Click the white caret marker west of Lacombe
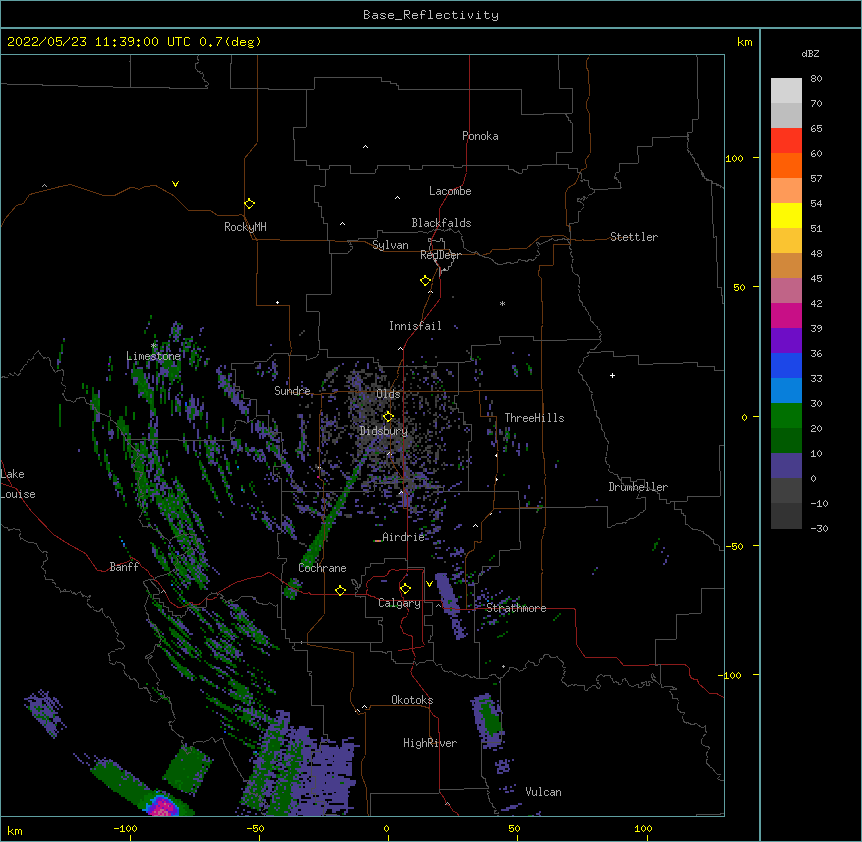The height and width of the screenshot is (842, 862). tap(397, 198)
